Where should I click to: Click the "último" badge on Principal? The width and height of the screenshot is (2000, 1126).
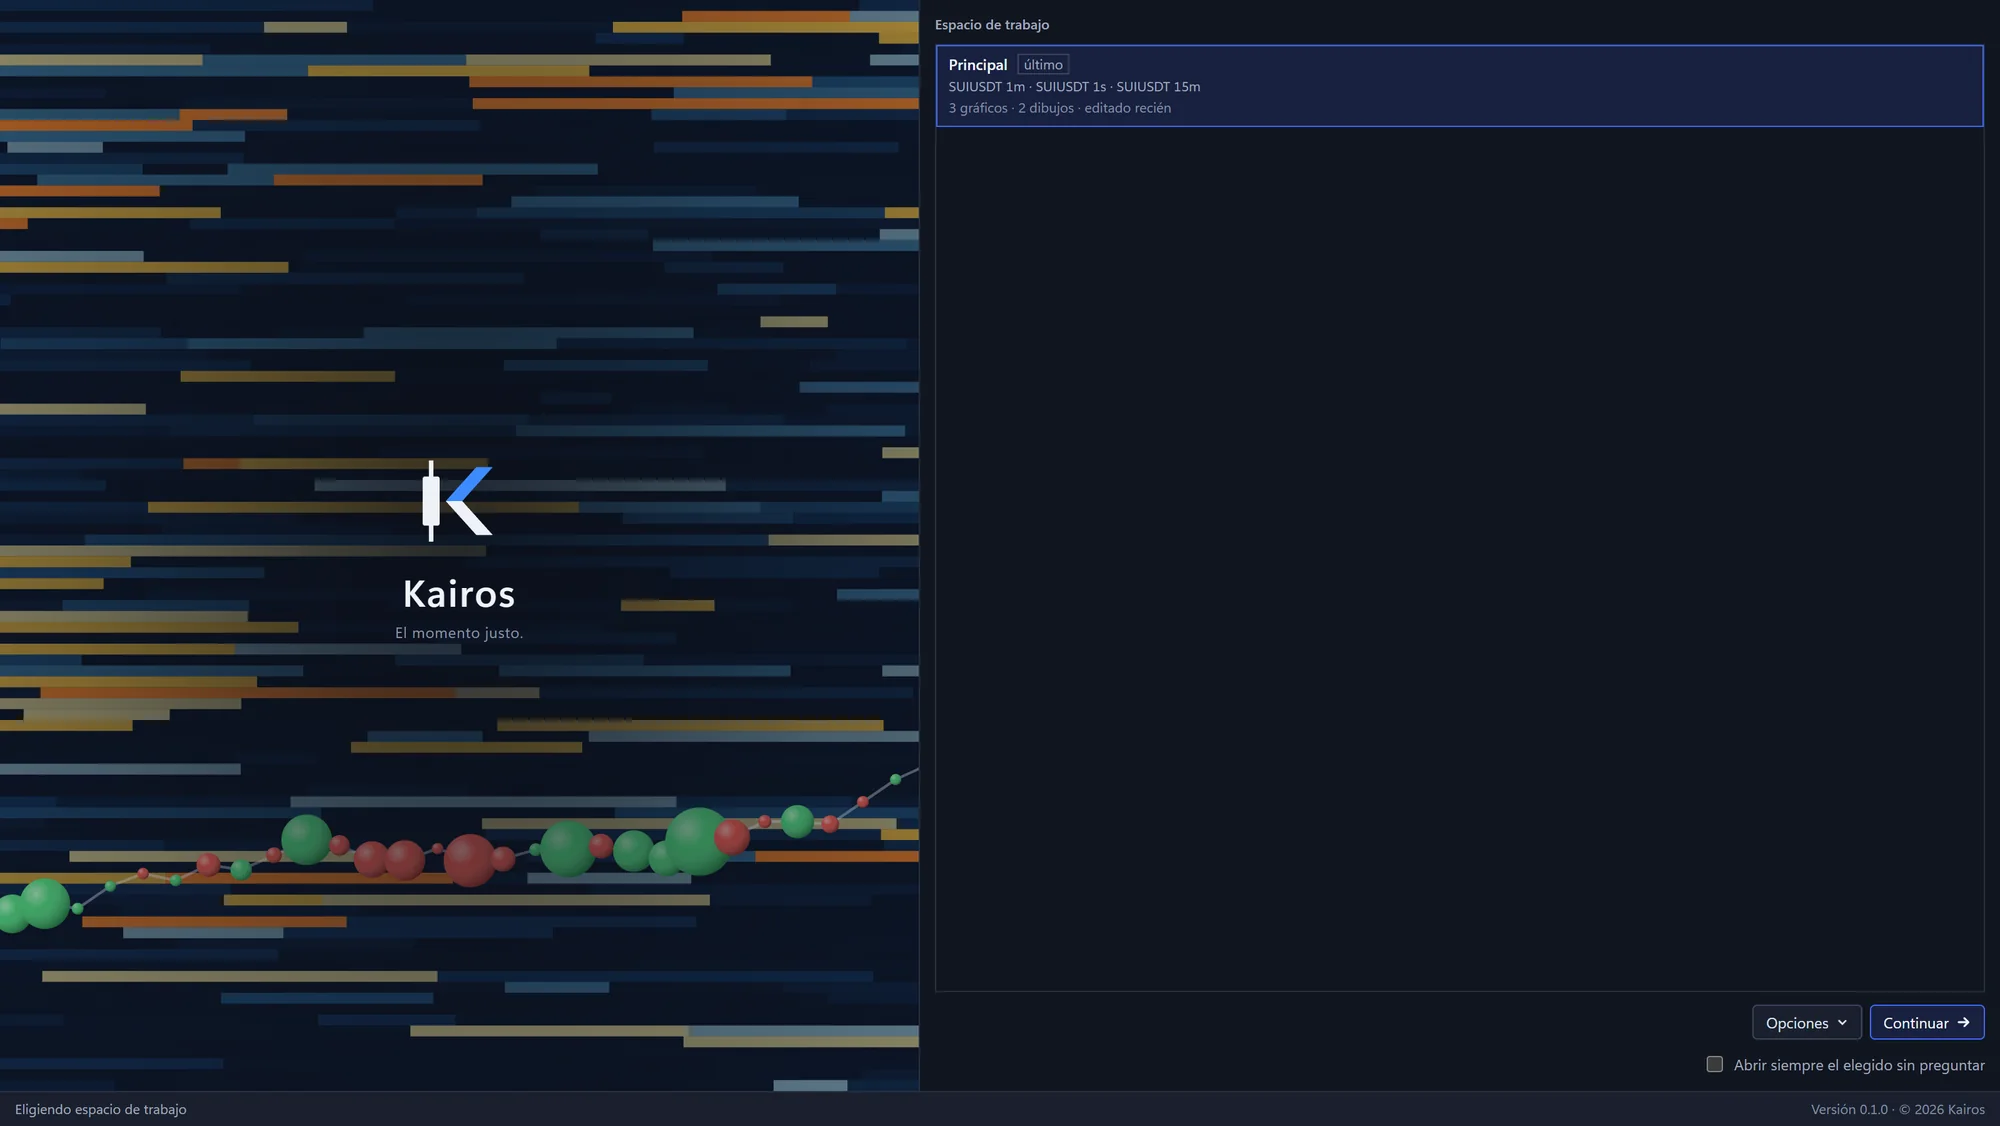(1043, 64)
